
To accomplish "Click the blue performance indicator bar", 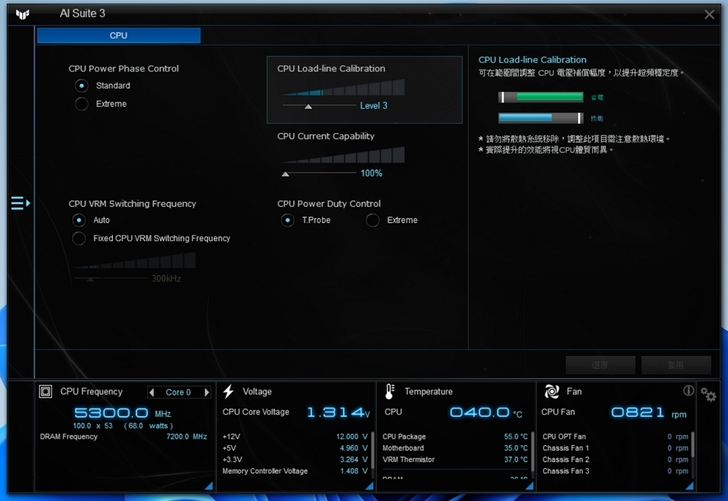I will coord(541,118).
